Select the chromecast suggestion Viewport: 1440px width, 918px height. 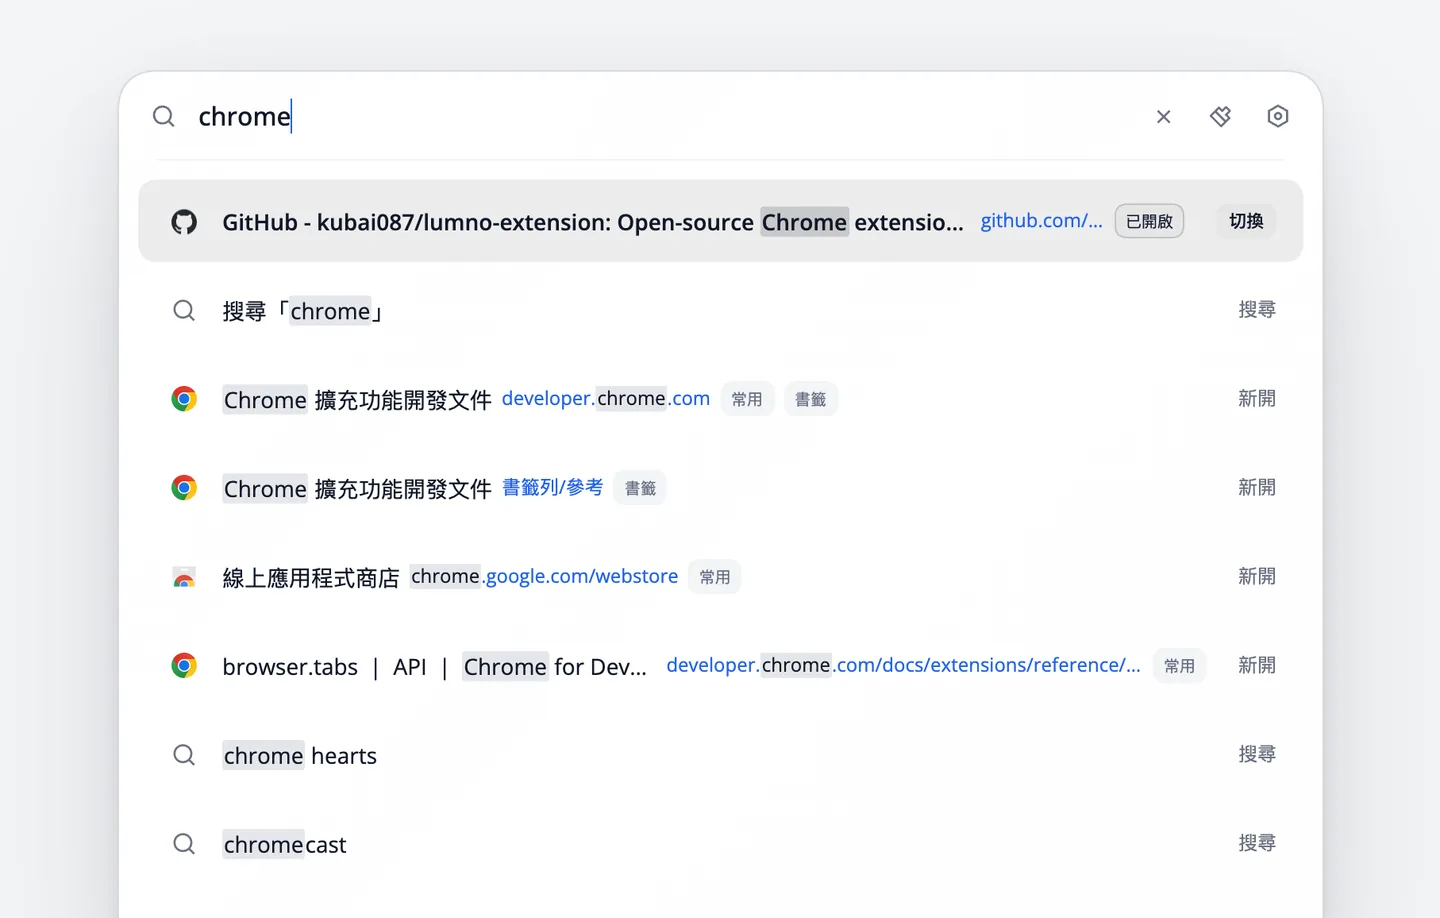tap(285, 845)
